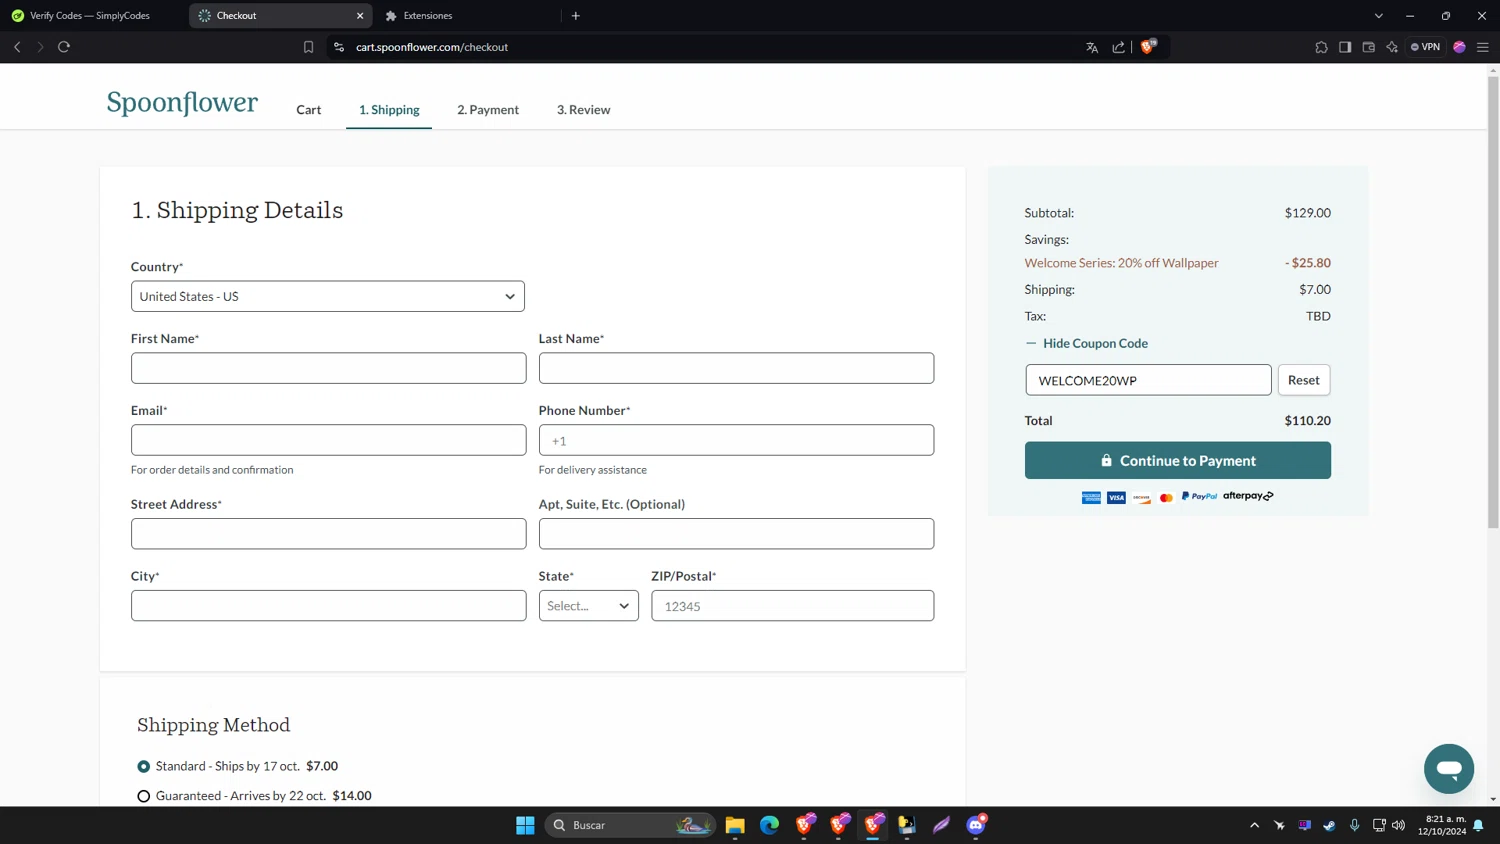Click the Street Address field

pyautogui.click(x=328, y=534)
